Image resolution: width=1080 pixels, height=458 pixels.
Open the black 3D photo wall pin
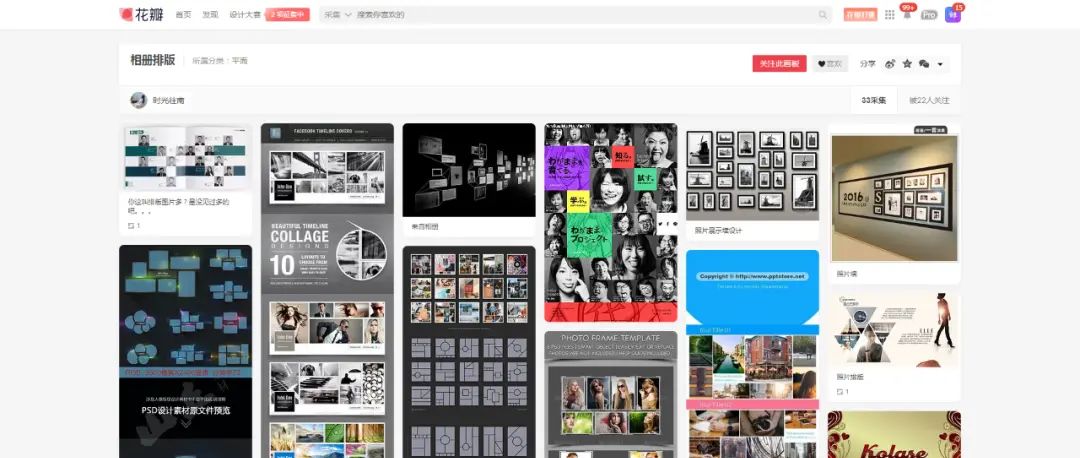tap(469, 170)
